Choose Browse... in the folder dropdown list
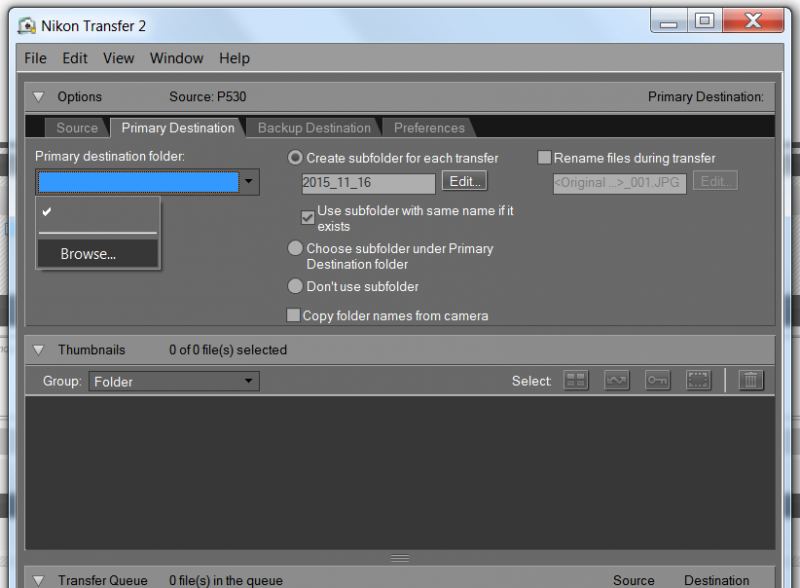 [98, 254]
